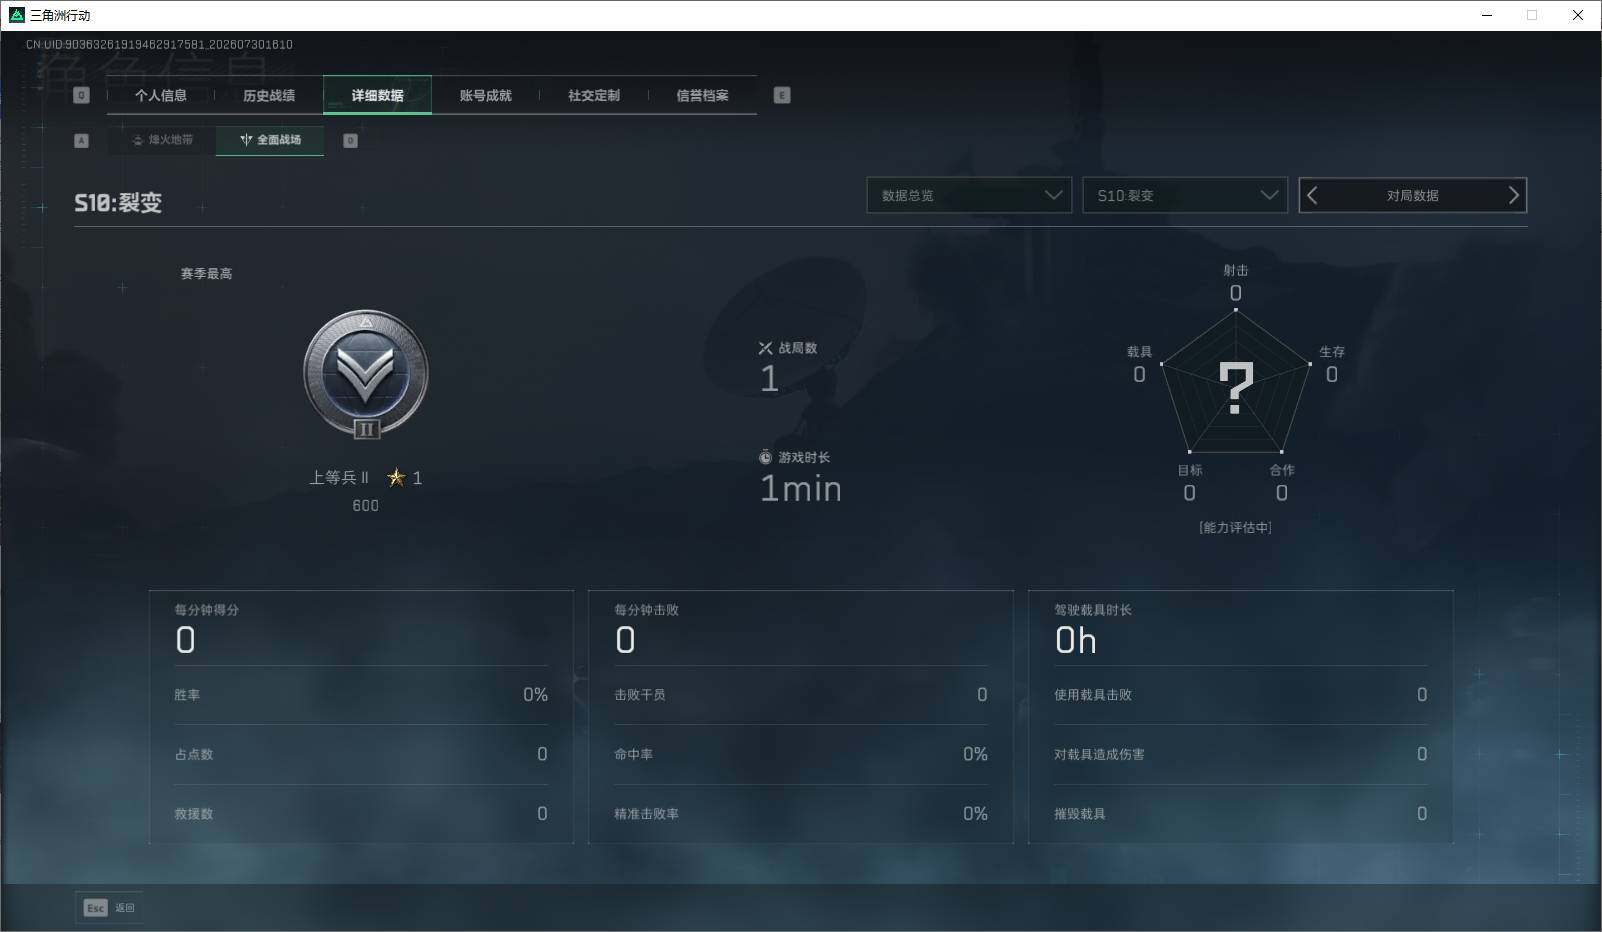The width and height of the screenshot is (1602, 932).
Task: Click the A key previous-mode icon
Action: pos(82,141)
